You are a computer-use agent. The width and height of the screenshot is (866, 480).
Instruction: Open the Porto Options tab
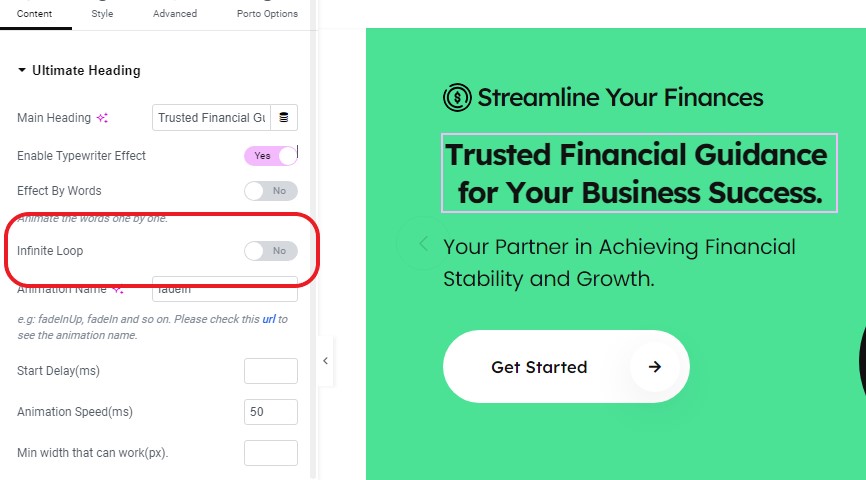[267, 14]
